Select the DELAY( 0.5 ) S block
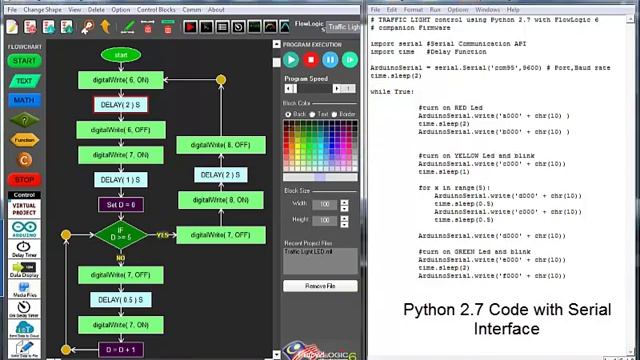640x360 pixels. click(121, 300)
